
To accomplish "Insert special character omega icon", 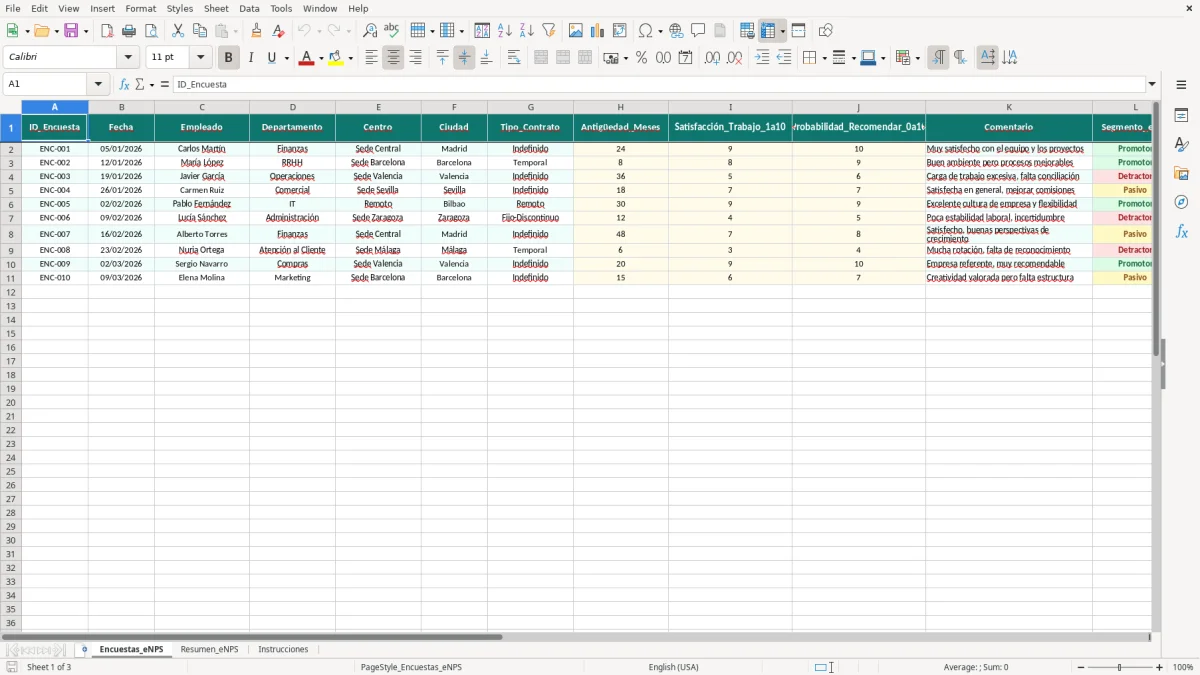I will click(x=645, y=31).
